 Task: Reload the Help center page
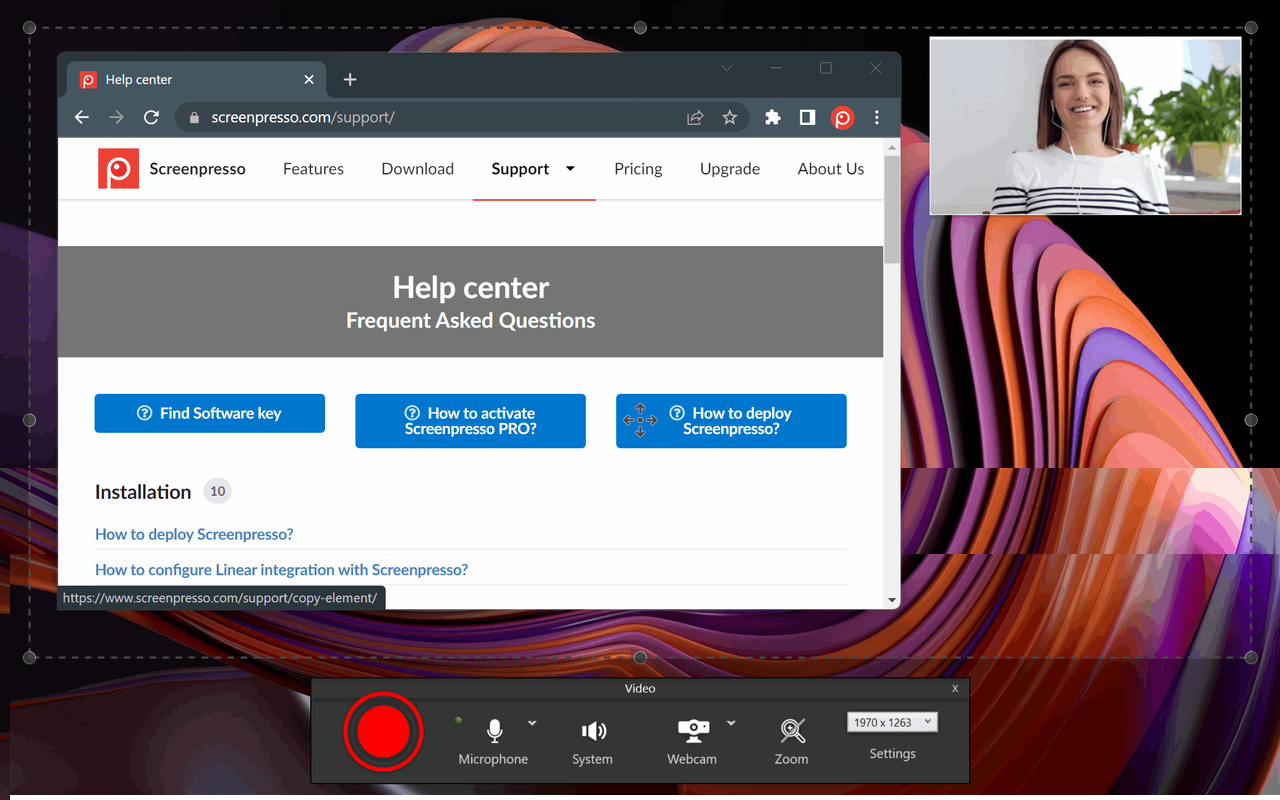pyautogui.click(x=151, y=117)
